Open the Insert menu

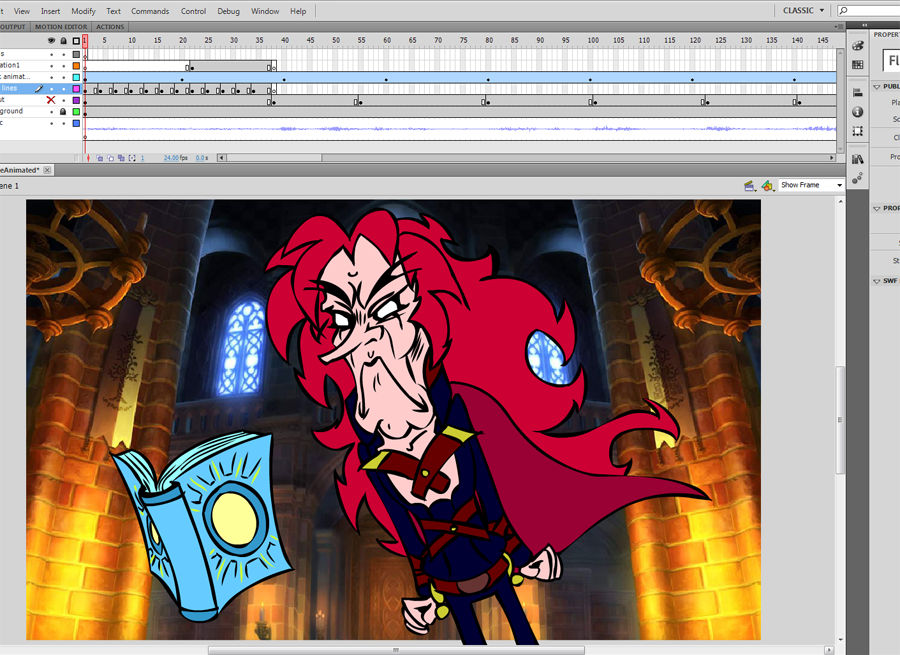pos(51,11)
